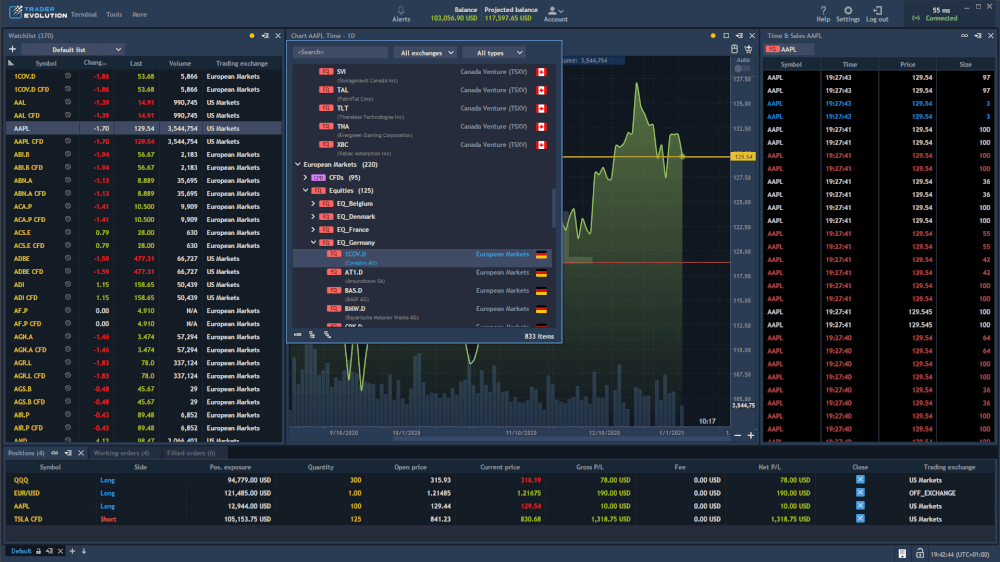
Task: Select BAS.D in symbol lookup list
Action: 422,293
